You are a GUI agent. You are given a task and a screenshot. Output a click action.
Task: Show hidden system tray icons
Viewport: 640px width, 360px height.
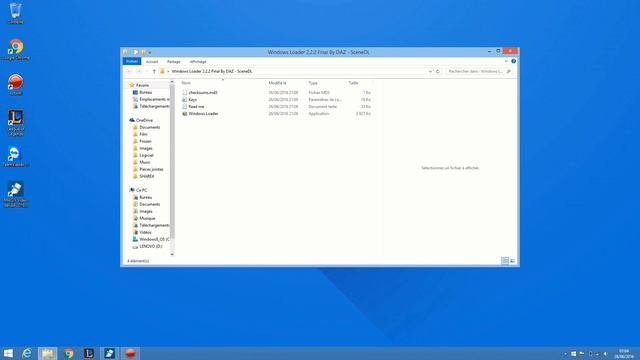click(x=565, y=354)
